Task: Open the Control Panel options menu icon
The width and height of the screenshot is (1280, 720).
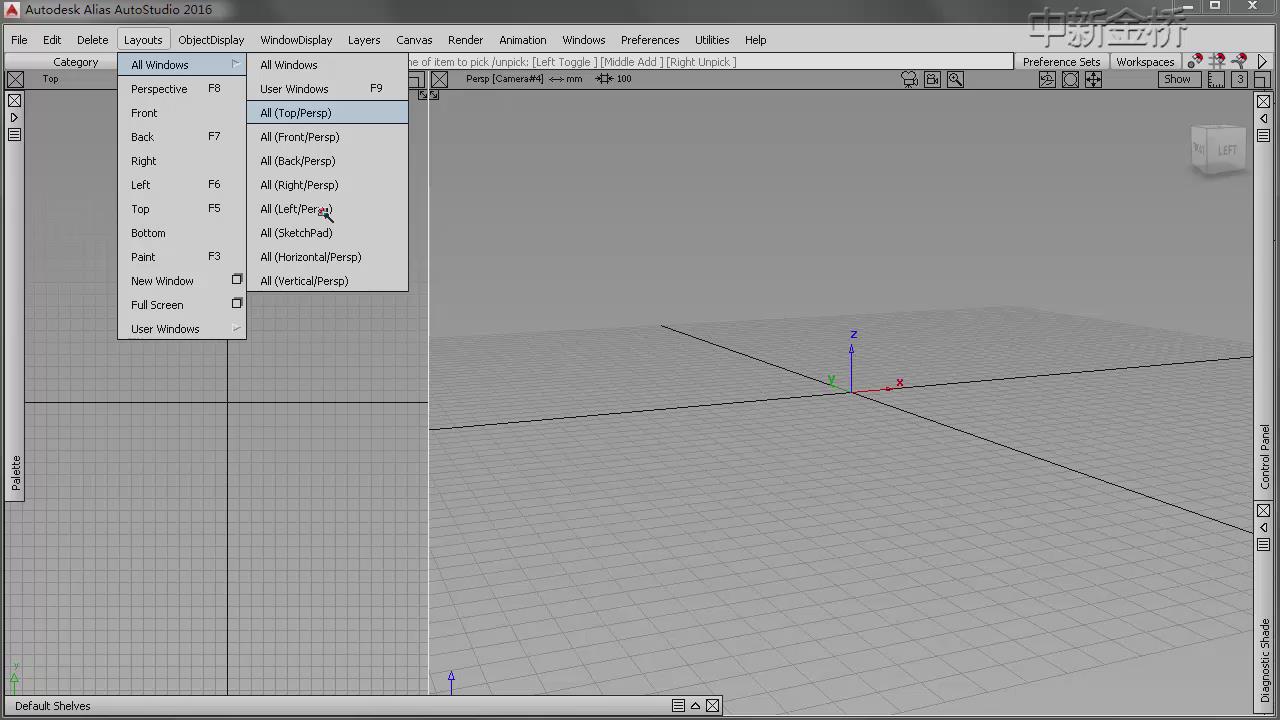Action: pos(1264,136)
